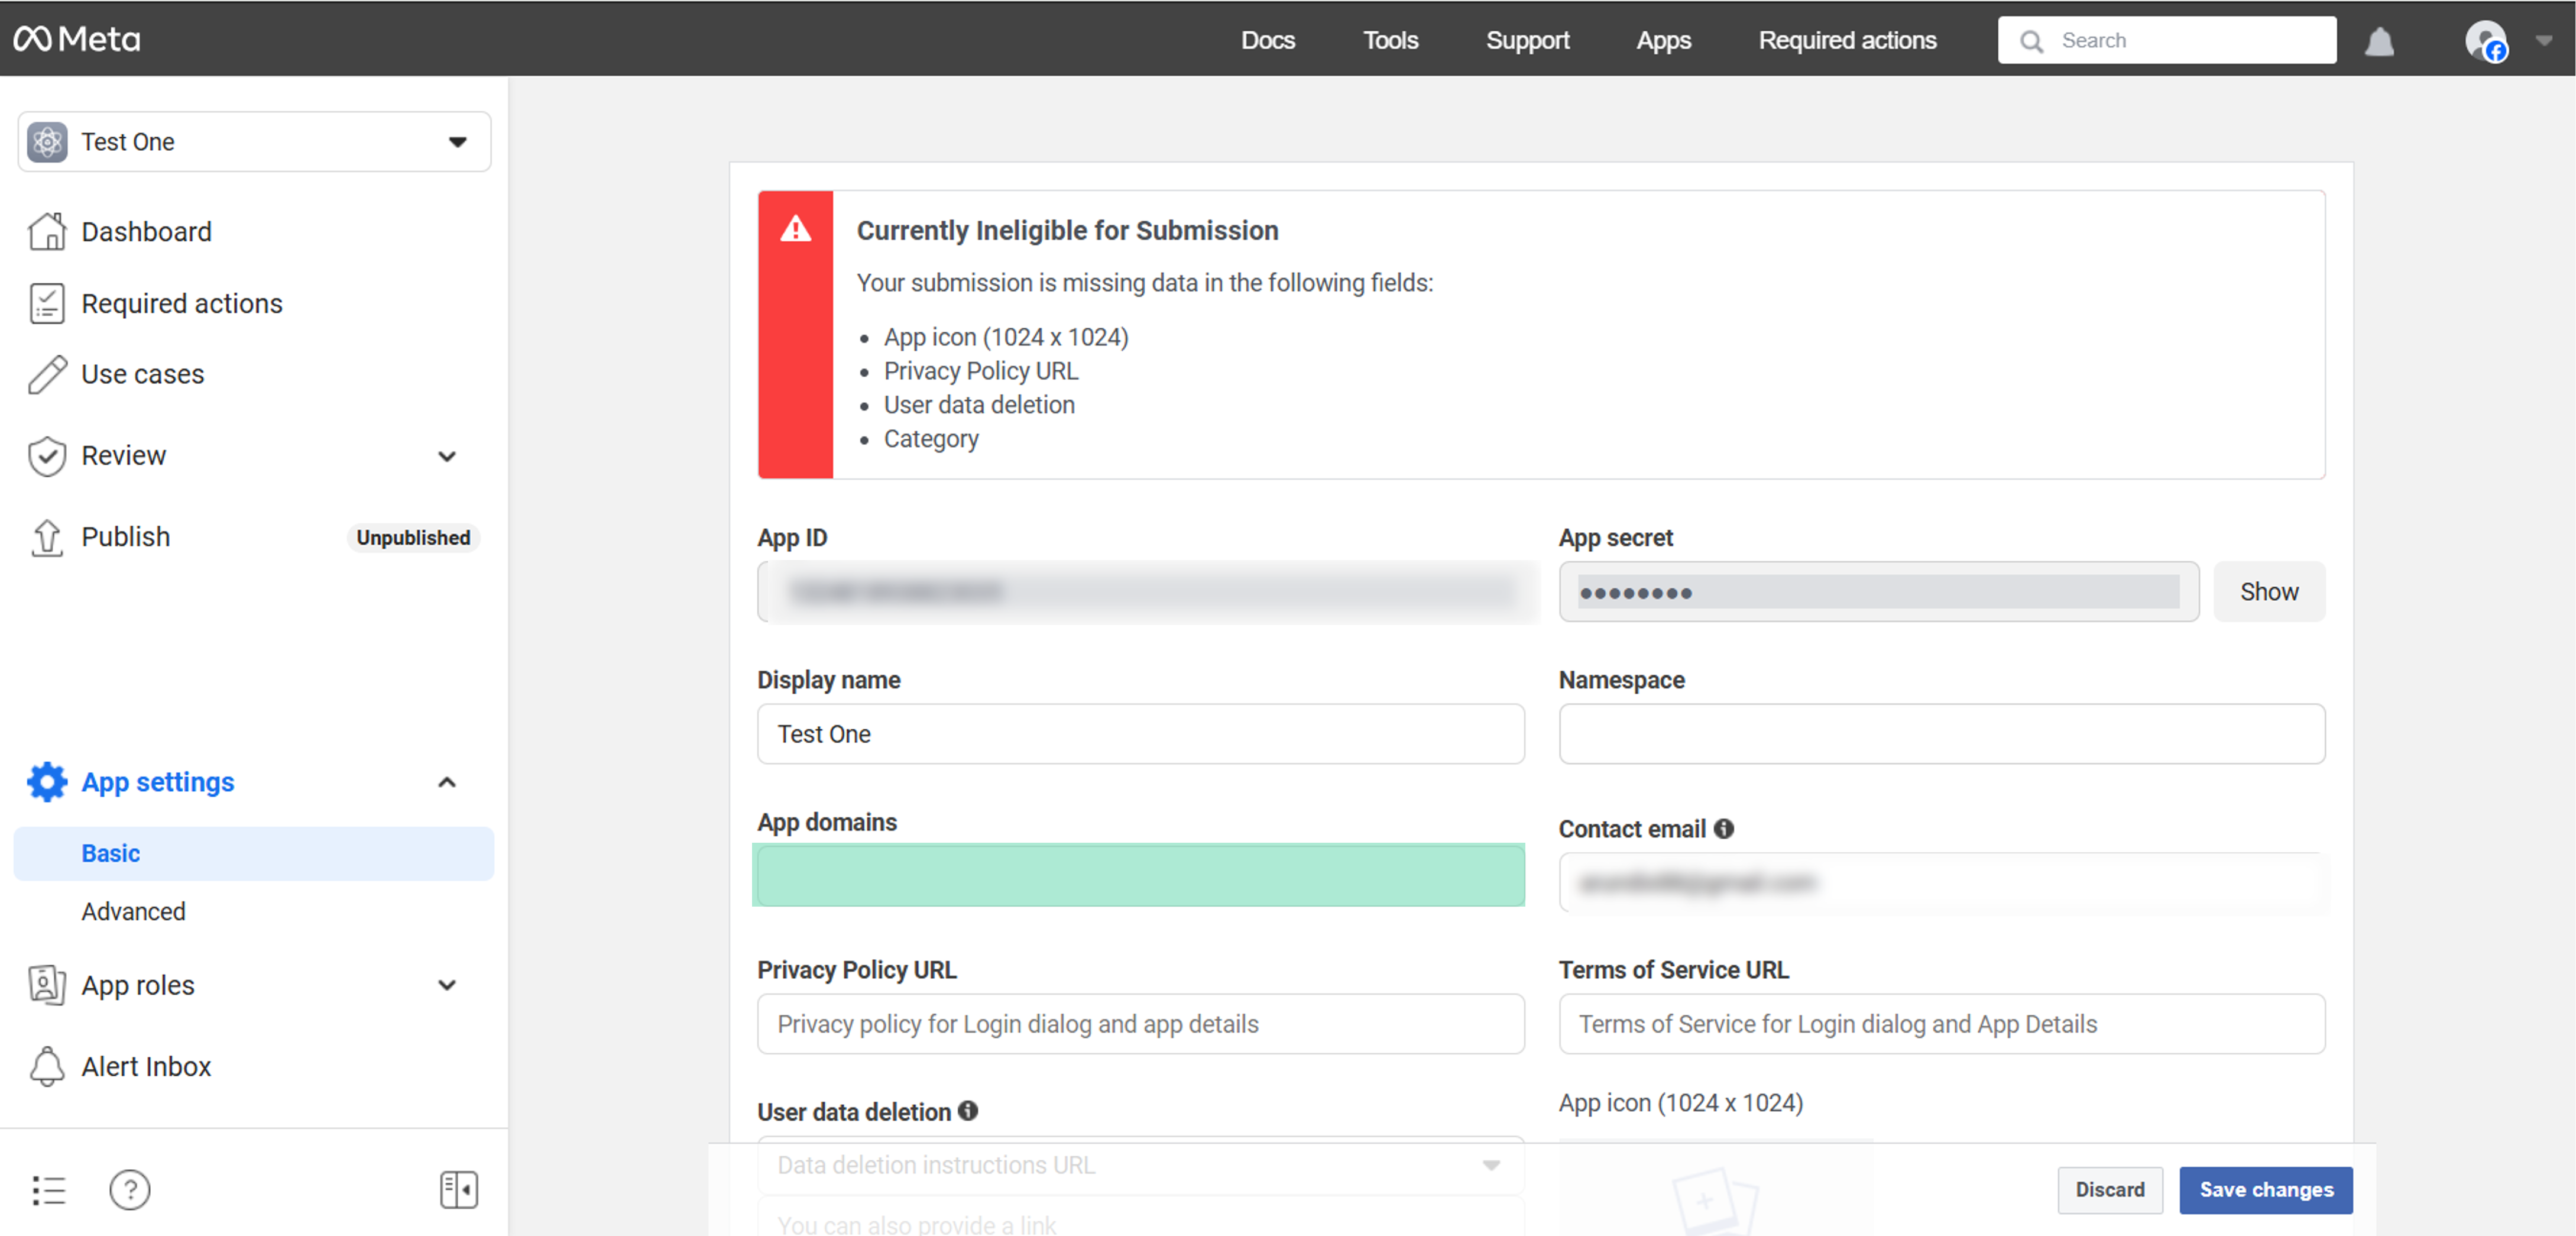Click the User data deletion info icon
2576x1236 pixels.
coord(967,1111)
